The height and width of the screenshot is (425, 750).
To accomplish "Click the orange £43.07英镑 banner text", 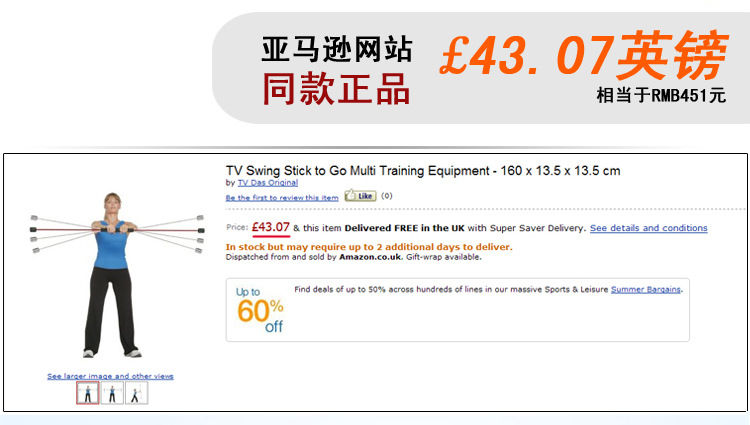I will click(583, 56).
